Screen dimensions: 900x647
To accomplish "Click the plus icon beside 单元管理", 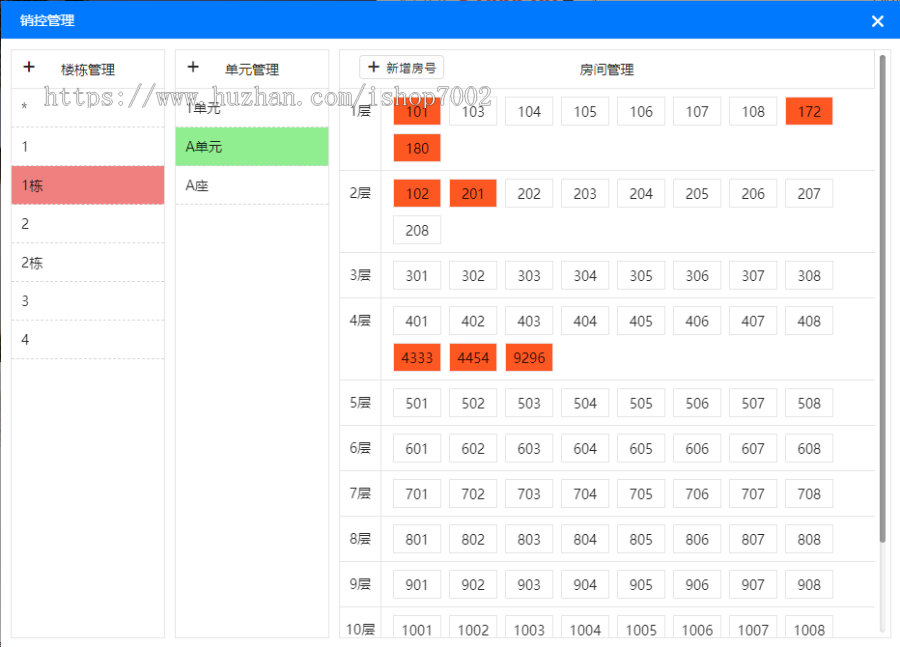I will [x=193, y=67].
